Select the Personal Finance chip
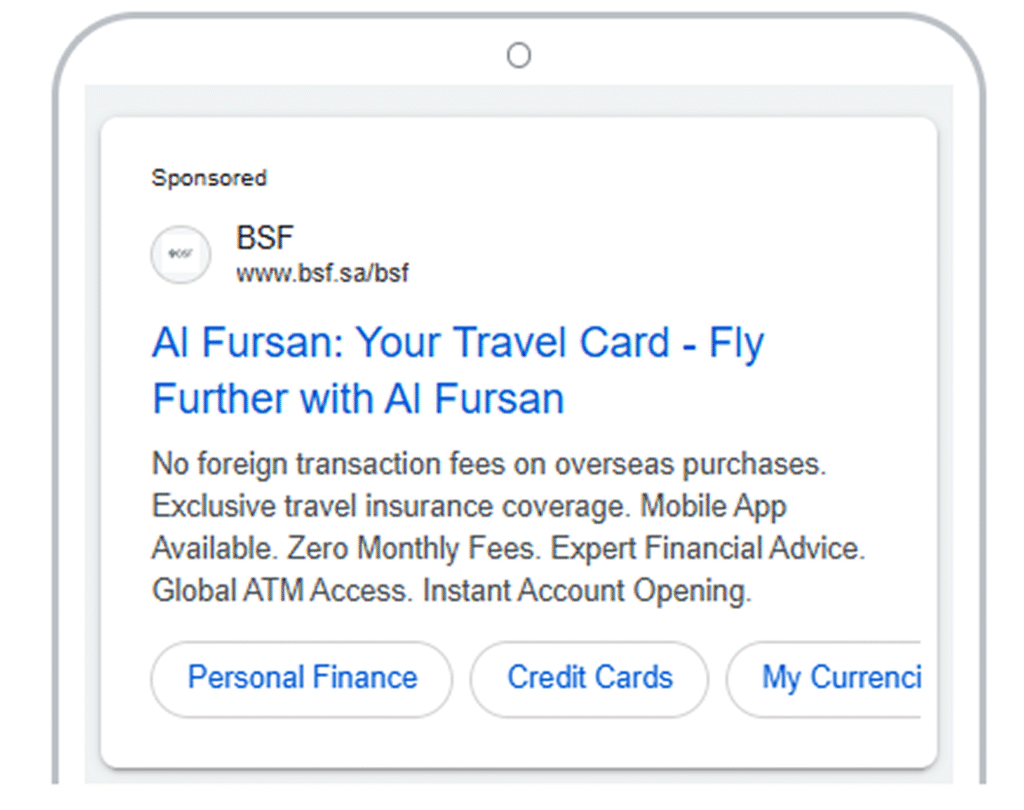 (302, 678)
